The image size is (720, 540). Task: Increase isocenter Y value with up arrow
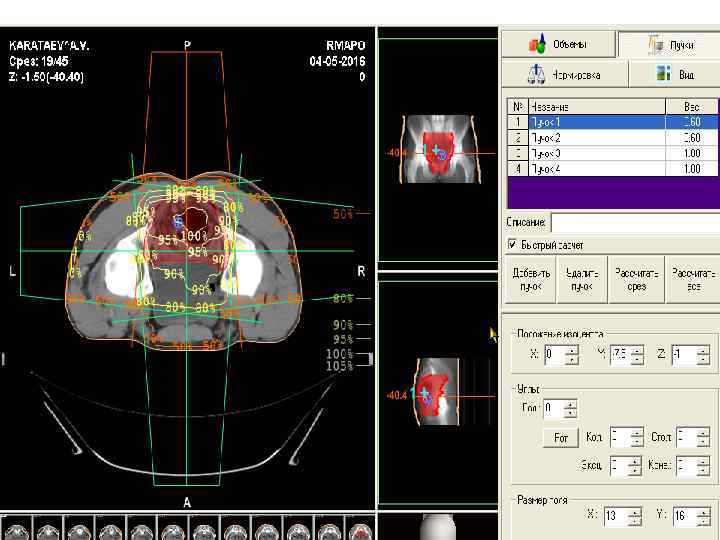(637, 351)
